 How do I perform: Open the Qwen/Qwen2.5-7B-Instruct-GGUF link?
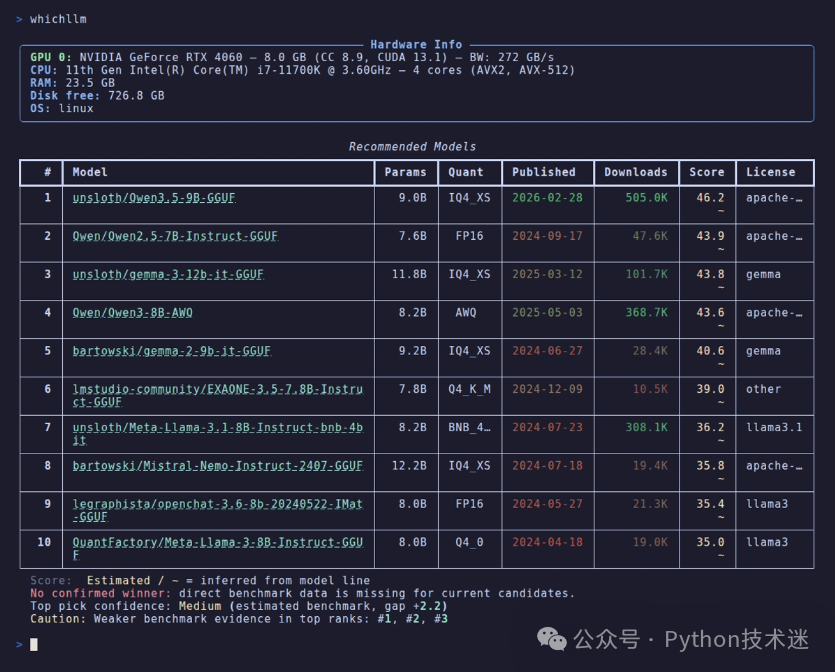175,236
